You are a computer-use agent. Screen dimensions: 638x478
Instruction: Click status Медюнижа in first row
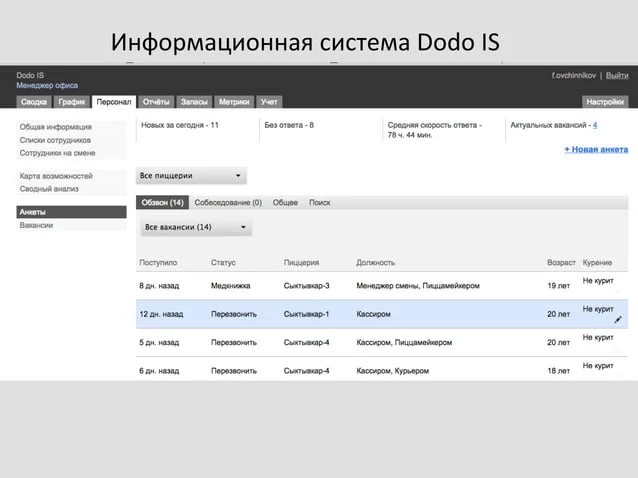tap(231, 286)
